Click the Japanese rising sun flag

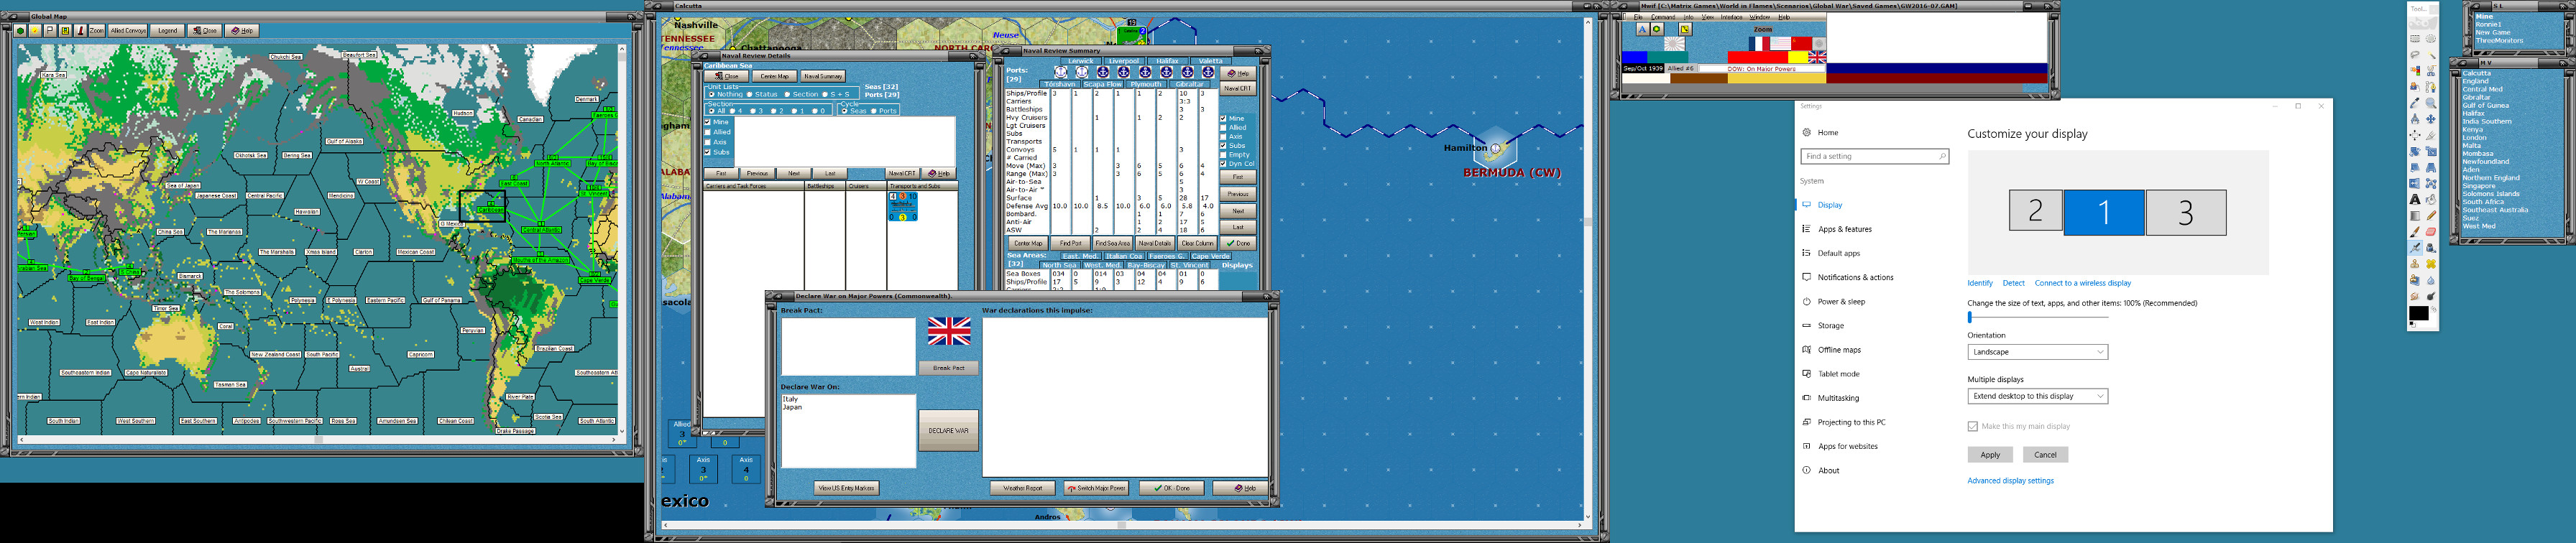pyautogui.click(x=1674, y=44)
